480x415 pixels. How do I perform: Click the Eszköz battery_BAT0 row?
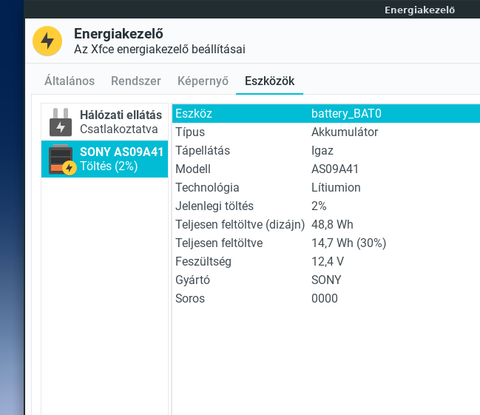point(326,114)
